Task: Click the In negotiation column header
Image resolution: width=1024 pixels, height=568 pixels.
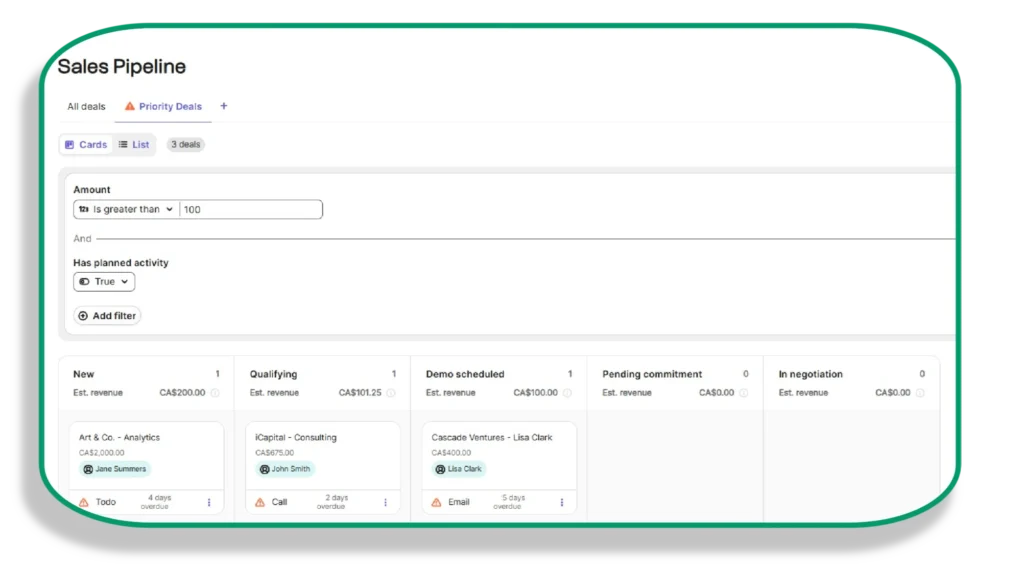Action: coord(810,374)
